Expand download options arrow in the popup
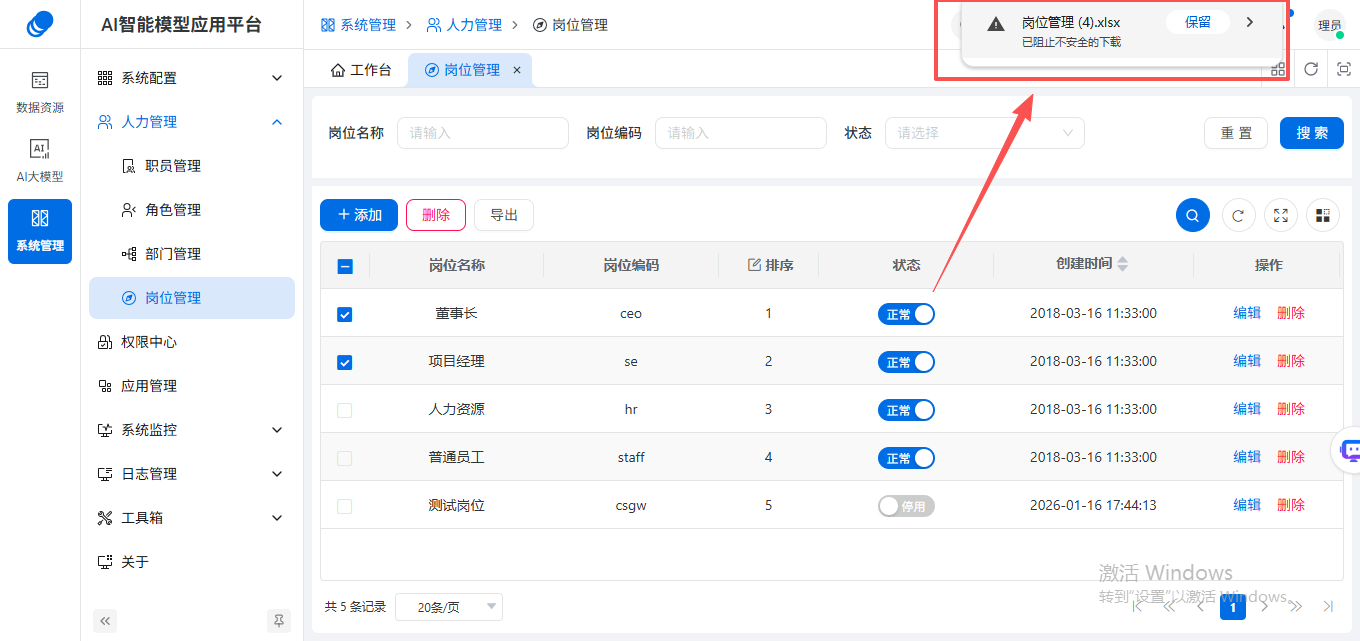Screen dimensions: 1360x641 click(1250, 22)
